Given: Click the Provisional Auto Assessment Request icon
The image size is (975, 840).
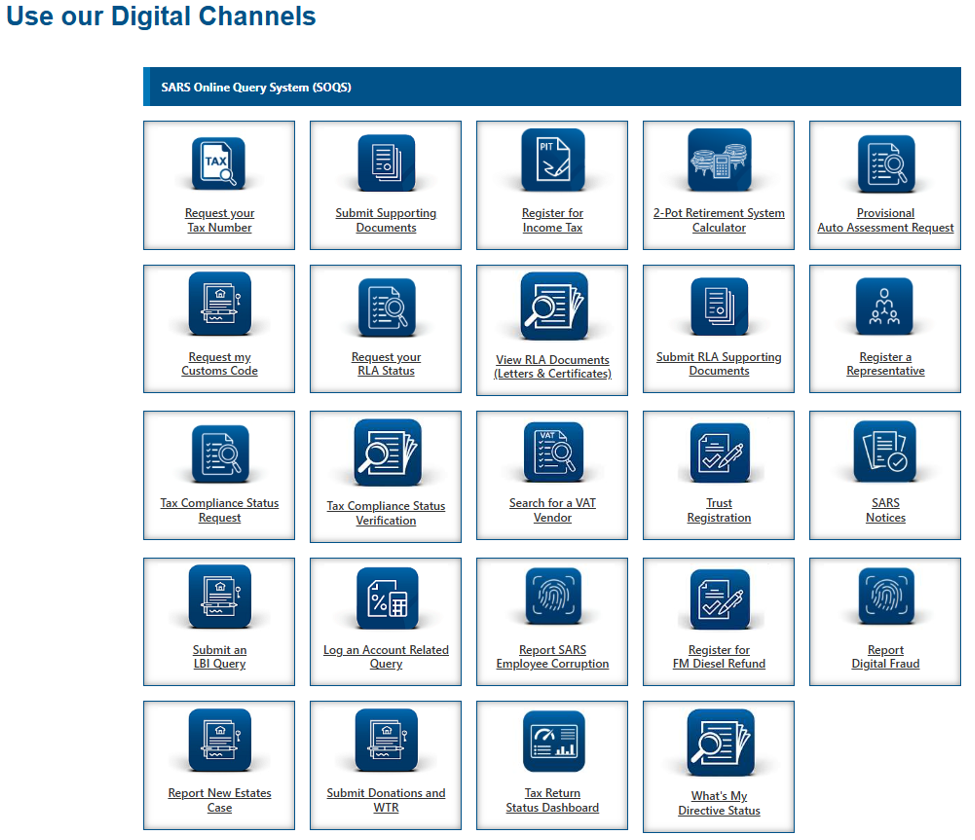Looking at the screenshot, I should click(x=886, y=164).
